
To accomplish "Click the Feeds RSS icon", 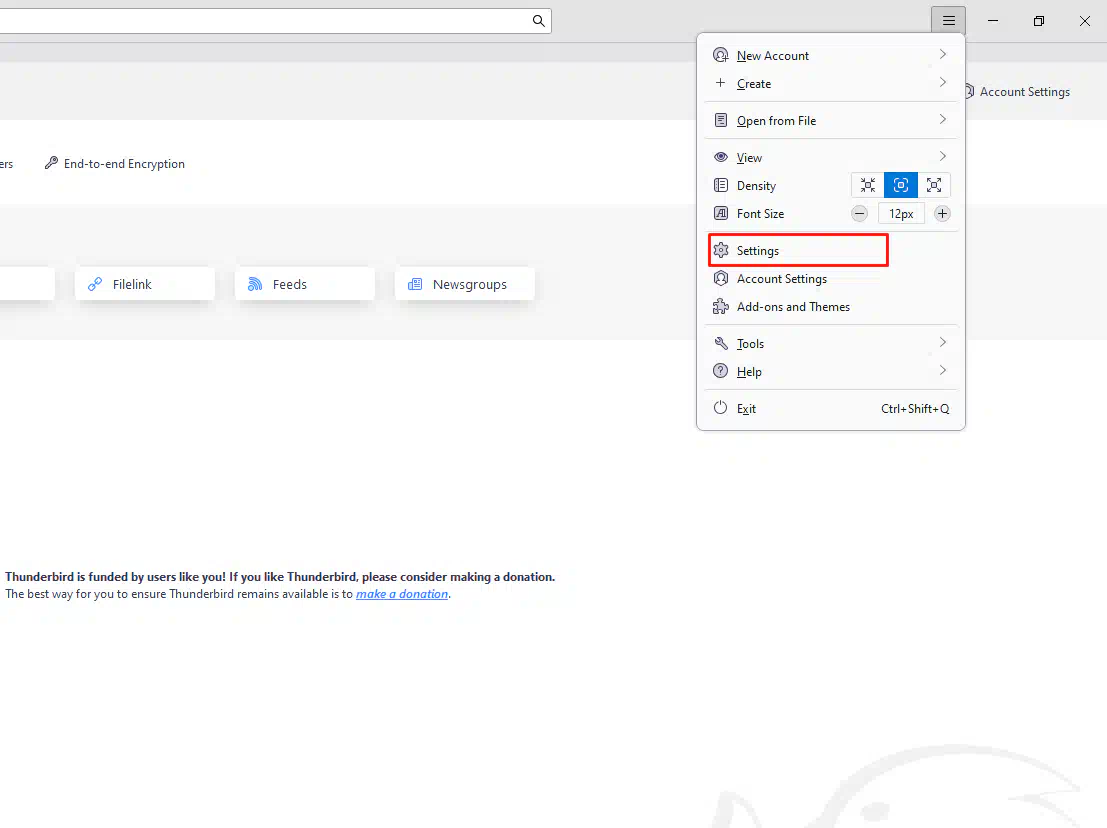I will click(255, 284).
